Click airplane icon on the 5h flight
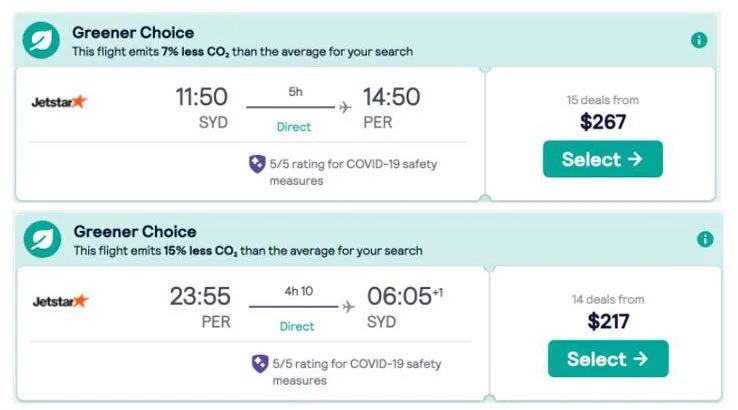Screen dimensions: 738x410 [346, 107]
